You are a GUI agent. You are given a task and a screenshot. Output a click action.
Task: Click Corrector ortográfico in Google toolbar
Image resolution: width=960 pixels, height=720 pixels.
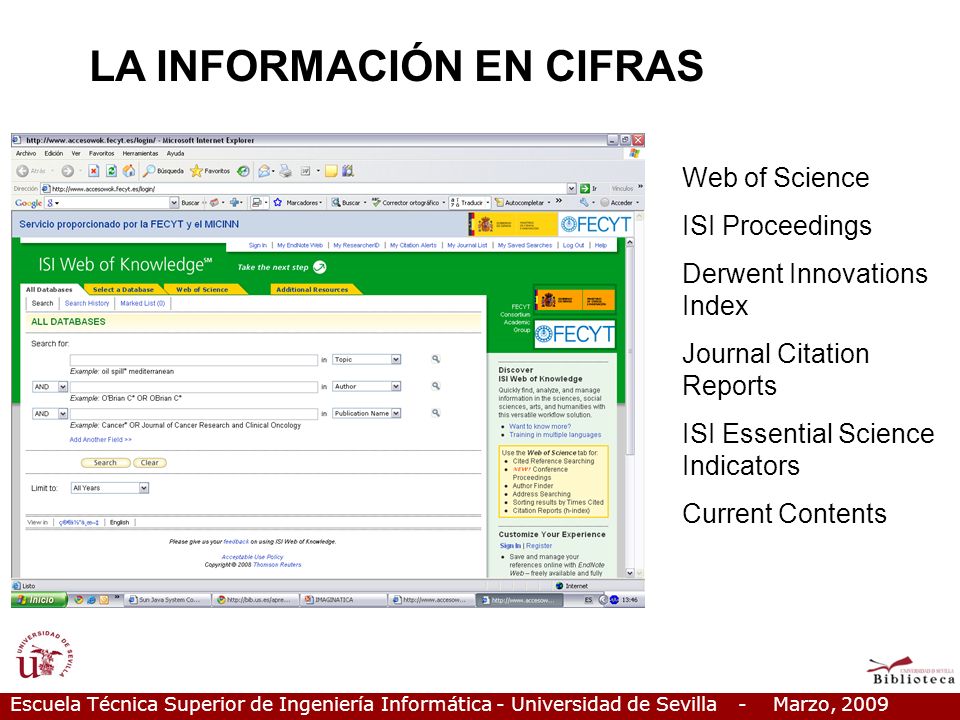pyautogui.click(x=408, y=203)
